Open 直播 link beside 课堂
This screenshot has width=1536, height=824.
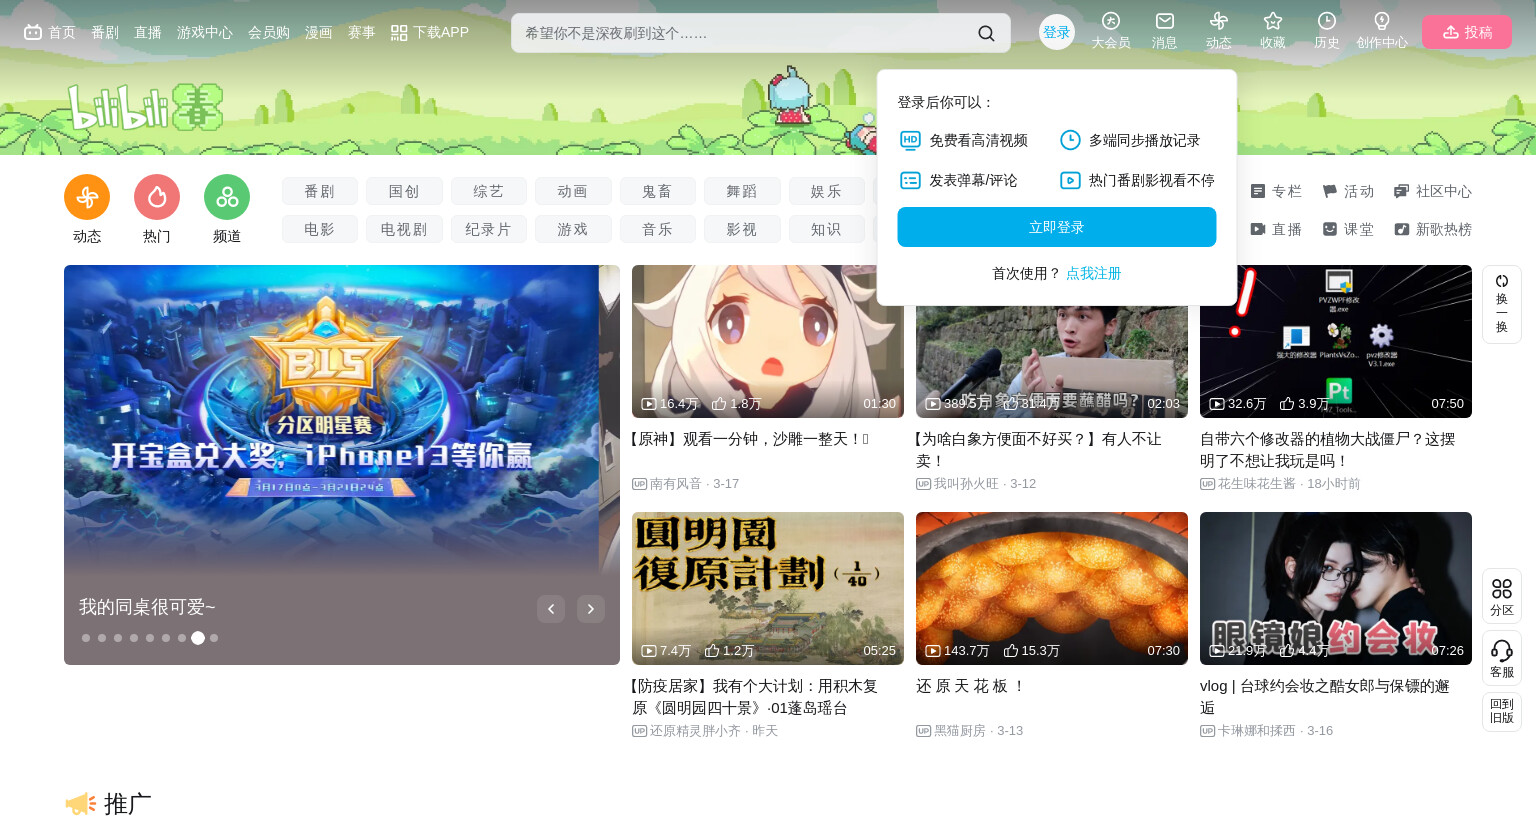[x=1276, y=229]
